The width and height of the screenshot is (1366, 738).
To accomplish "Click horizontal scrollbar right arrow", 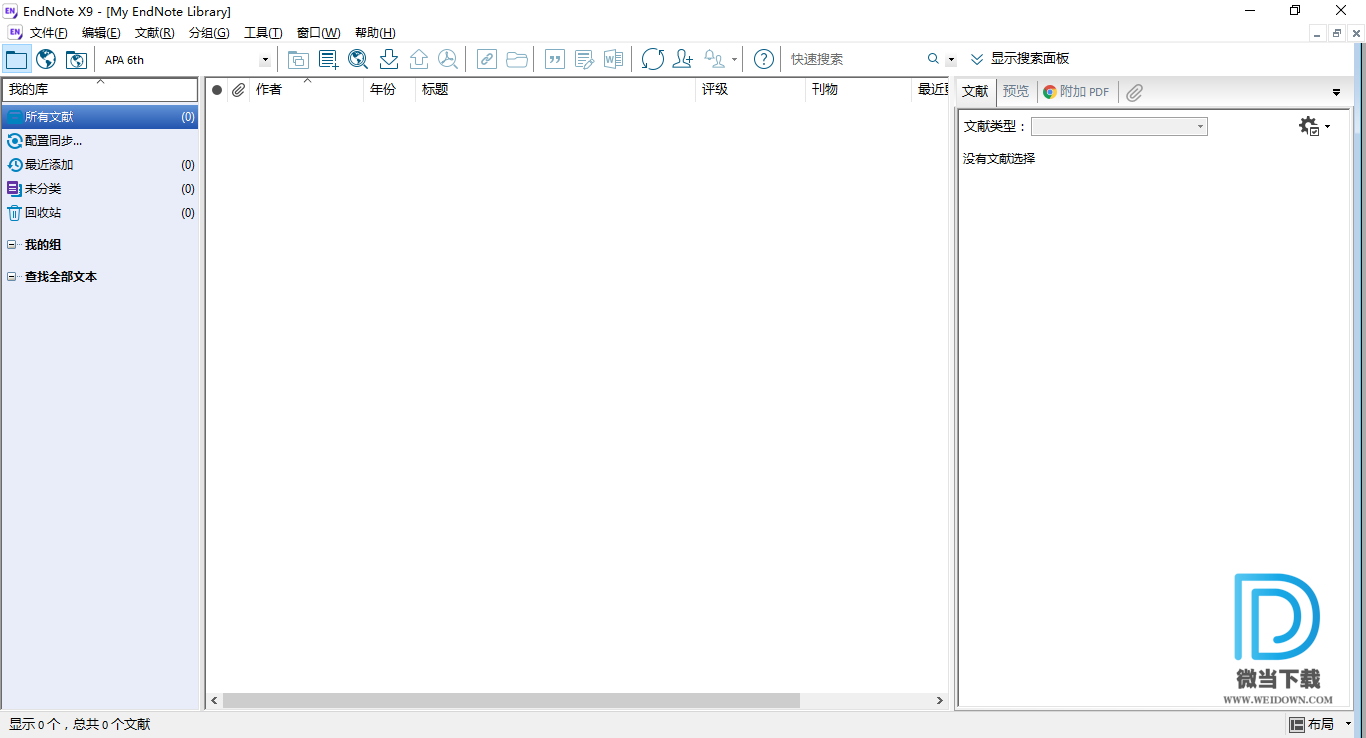I will [940, 701].
